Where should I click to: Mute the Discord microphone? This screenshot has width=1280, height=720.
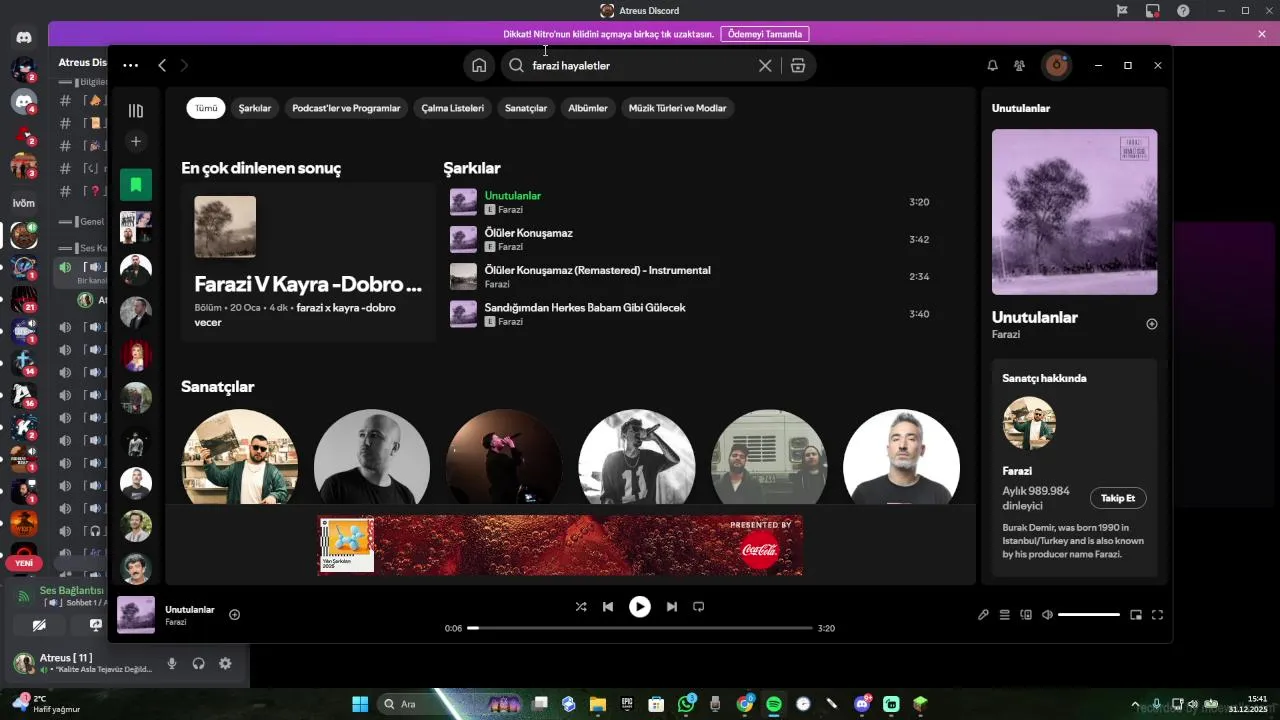click(x=172, y=663)
